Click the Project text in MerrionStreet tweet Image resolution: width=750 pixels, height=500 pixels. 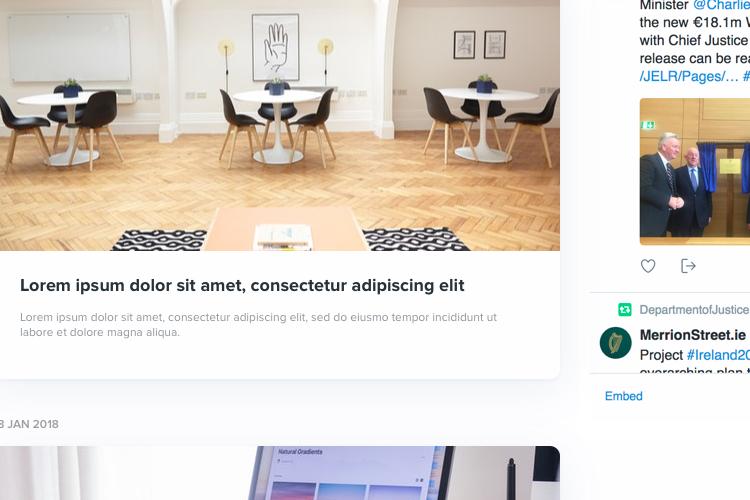pyautogui.click(x=661, y=355)
